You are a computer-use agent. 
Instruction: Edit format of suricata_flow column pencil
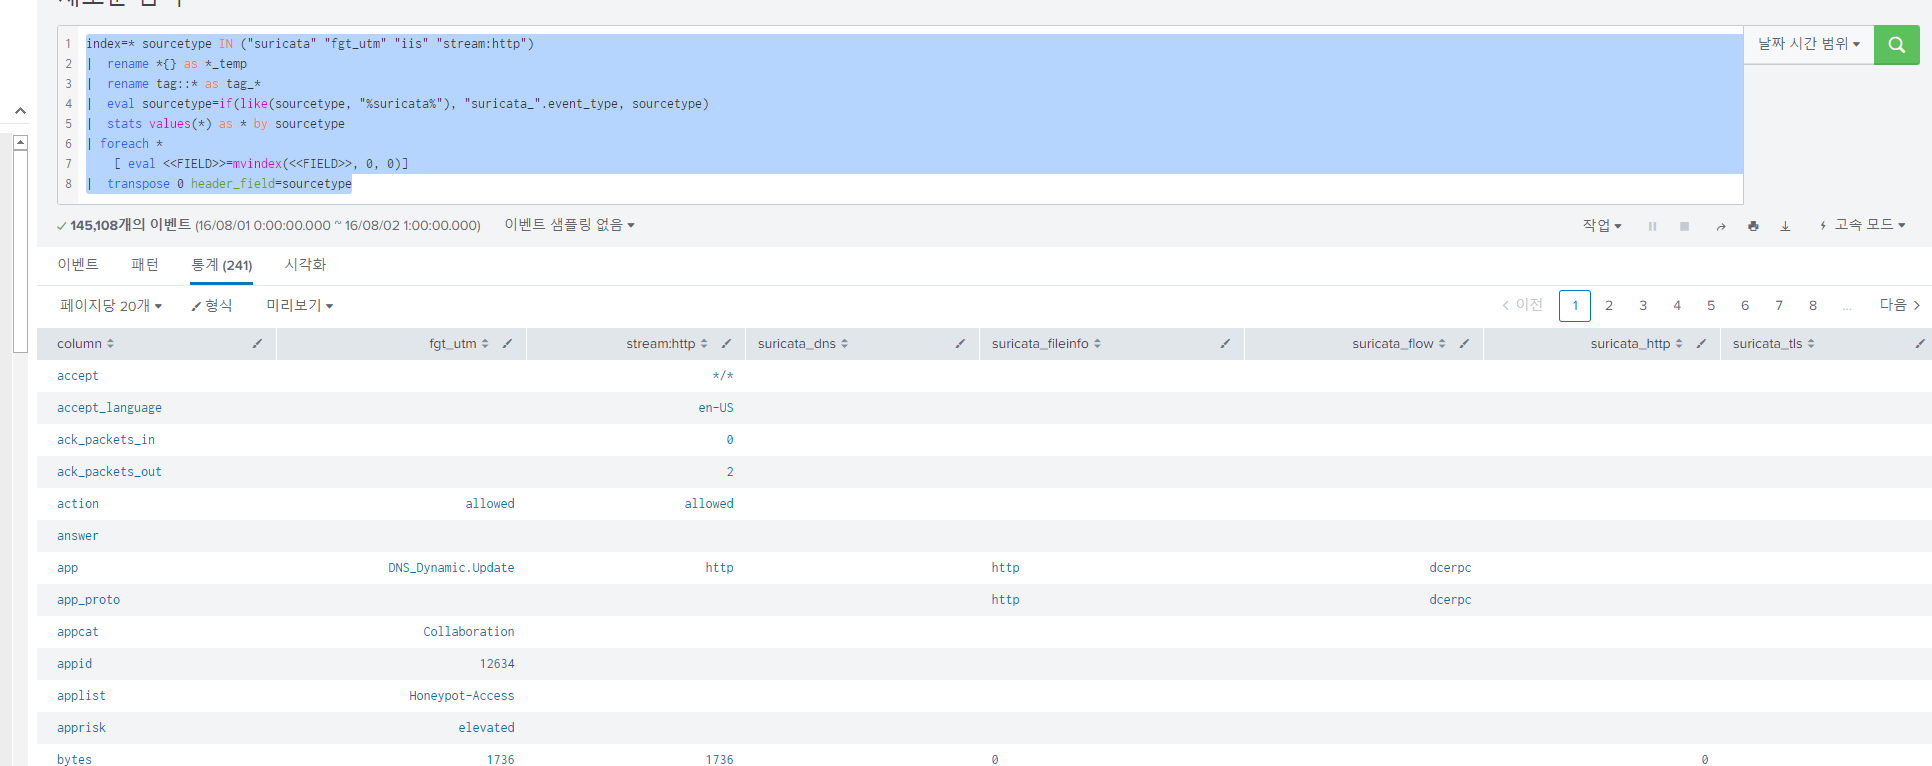[x=1464, y=343]
